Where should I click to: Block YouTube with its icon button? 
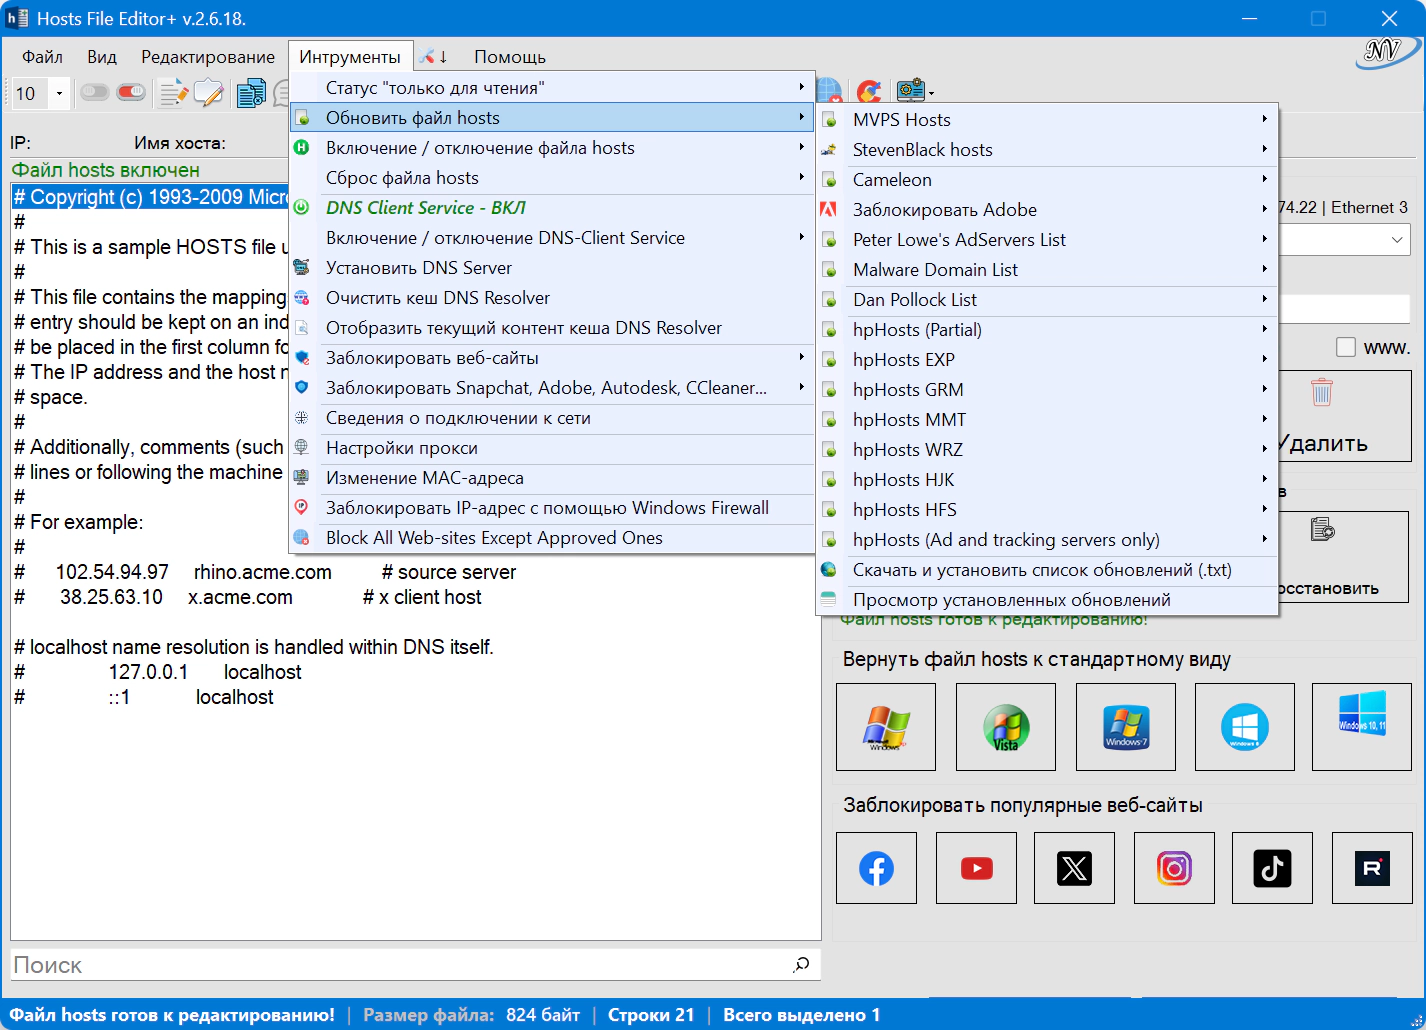[976, 868]
